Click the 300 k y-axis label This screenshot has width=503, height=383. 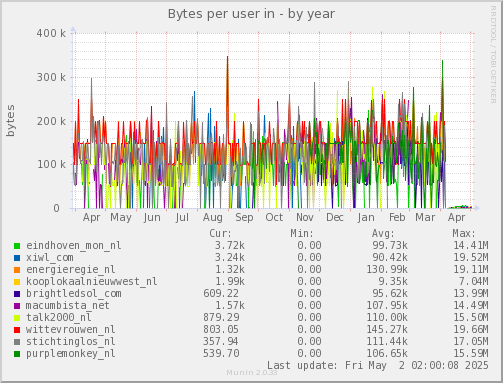51,77
